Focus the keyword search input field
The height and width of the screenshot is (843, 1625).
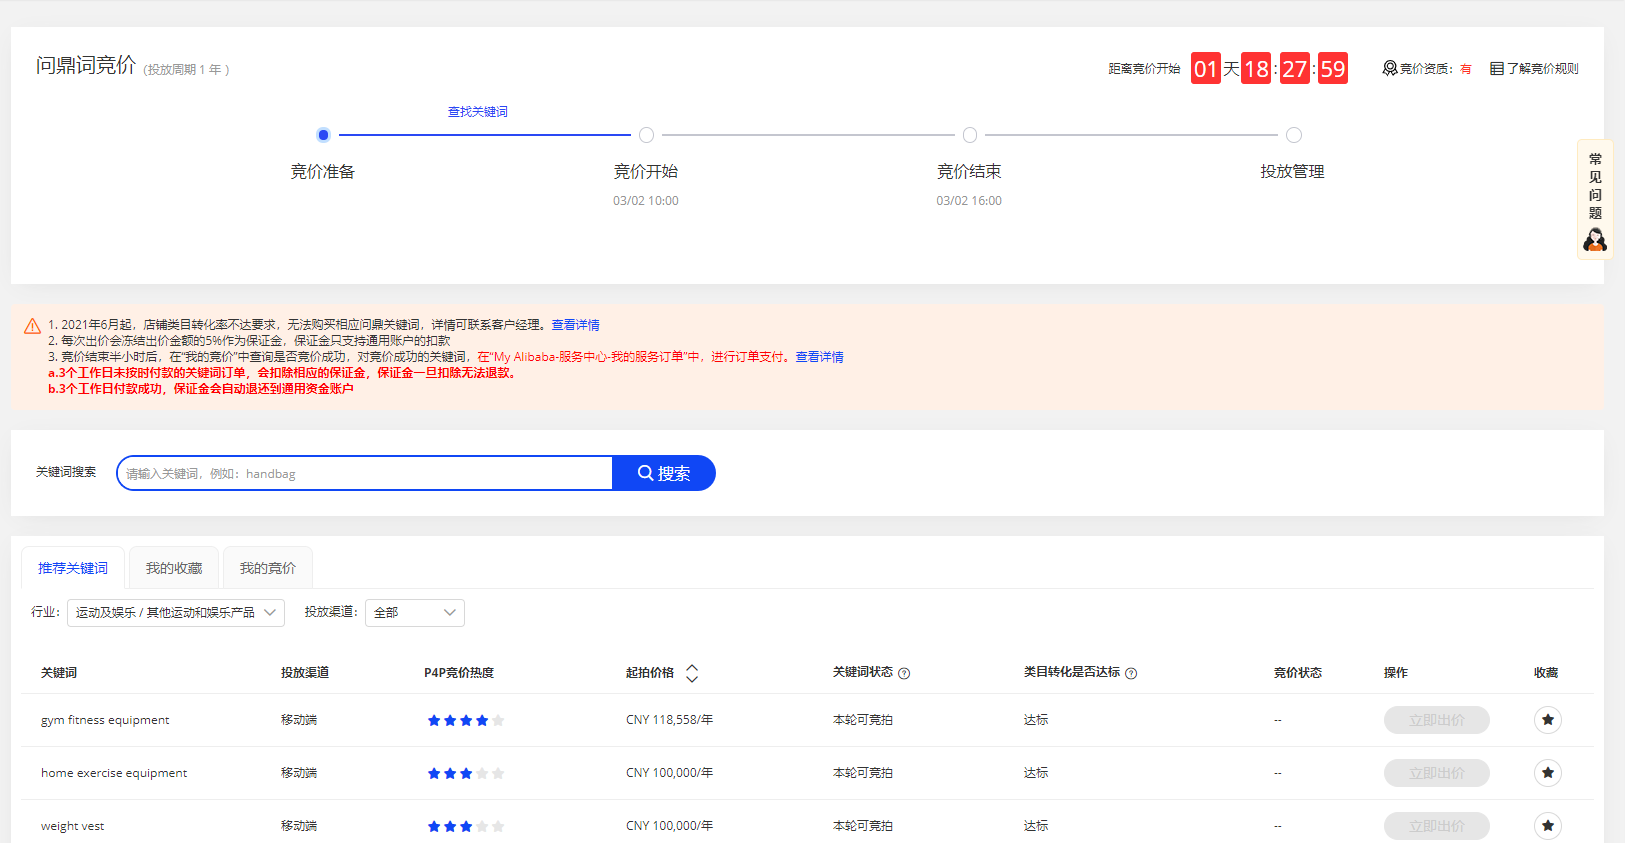click(365, 473)
